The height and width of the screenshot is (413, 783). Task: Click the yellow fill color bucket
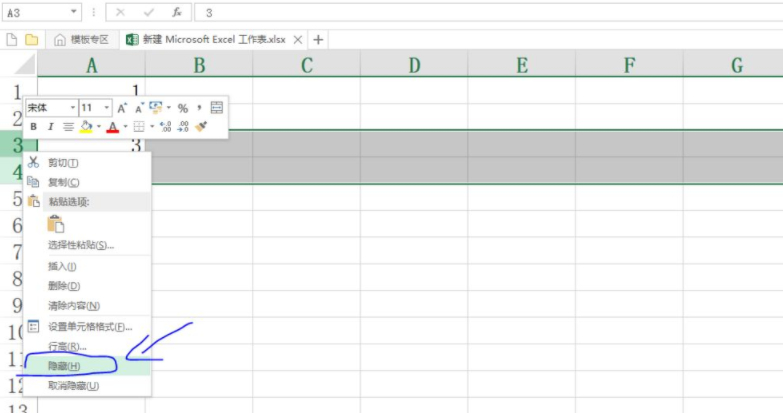tap(86, 127)
